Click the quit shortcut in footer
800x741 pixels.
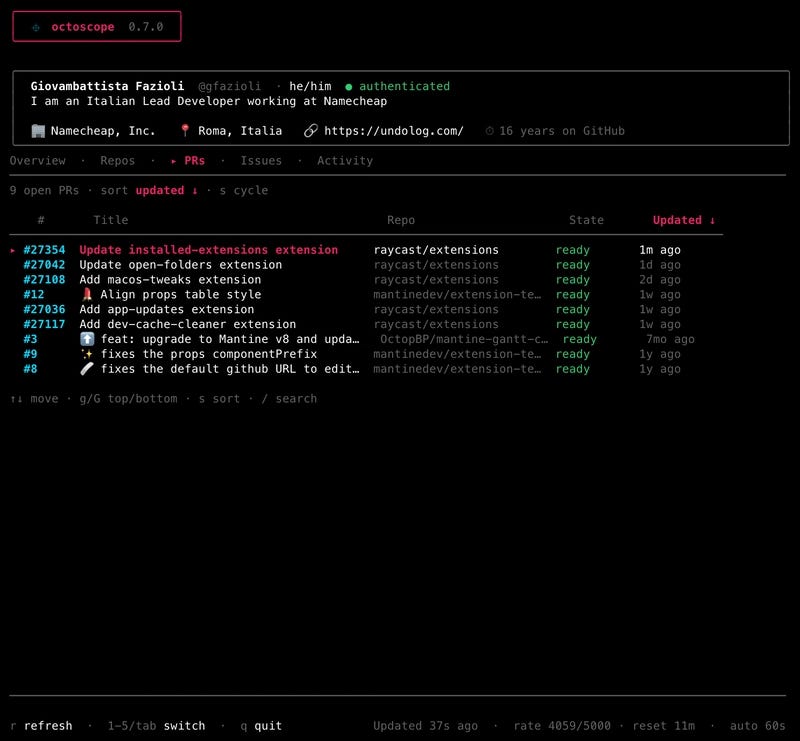(261, 726)
